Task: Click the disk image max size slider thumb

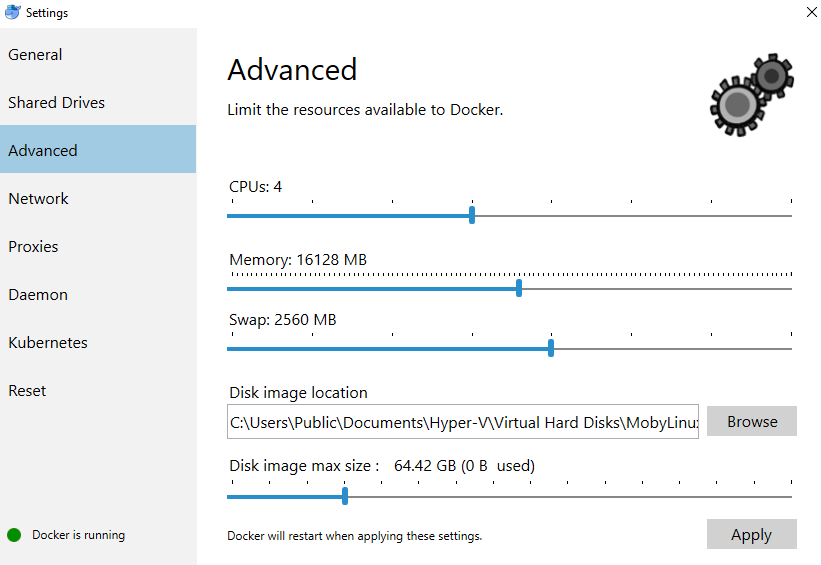Action: (x=345, y=496)
